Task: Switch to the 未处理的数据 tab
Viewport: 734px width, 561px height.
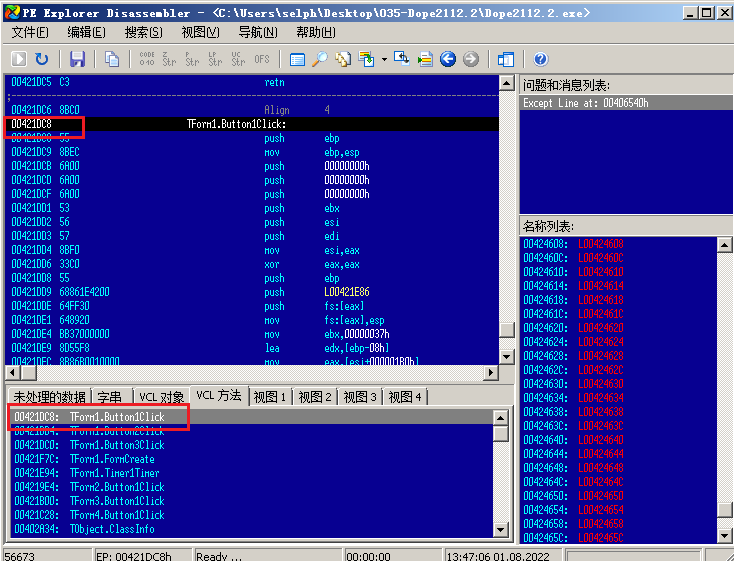Action: pos(50,397)
